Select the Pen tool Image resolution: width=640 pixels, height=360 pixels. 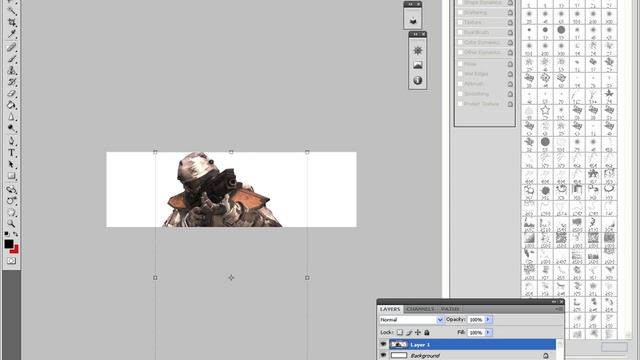pos(11,142)
